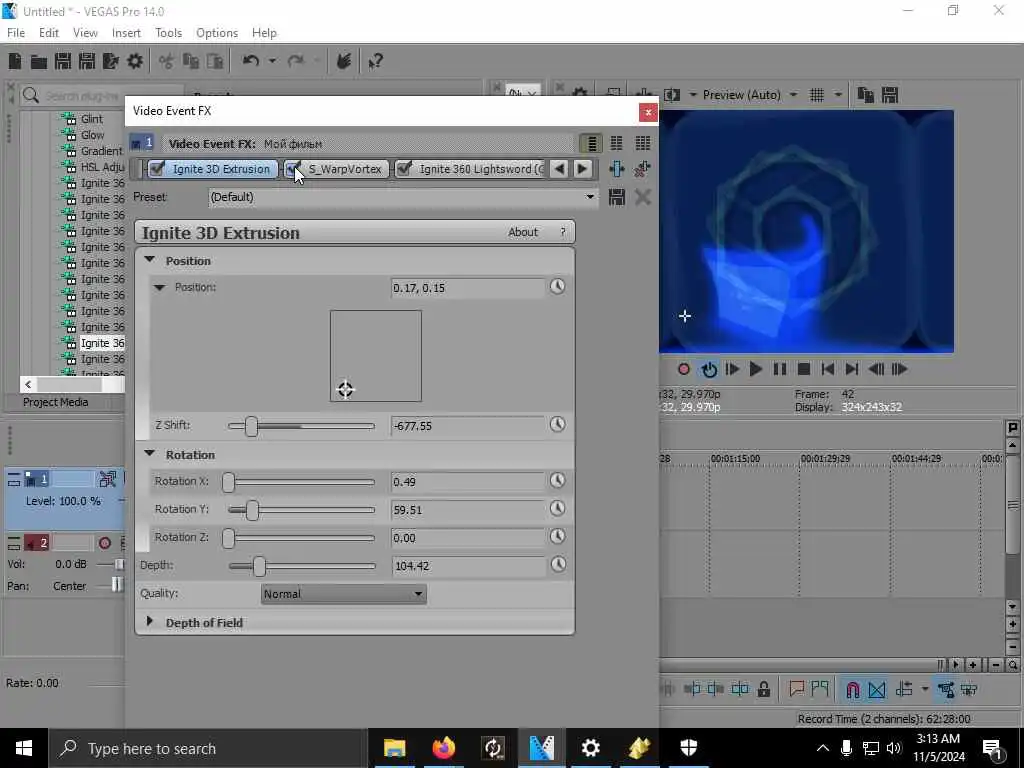Toggle Ignite 360 Lightsword checkbox
Image resolution: width=1024 pixels, height=768 pixels.
pyautogui.click(x=404, y=169)
